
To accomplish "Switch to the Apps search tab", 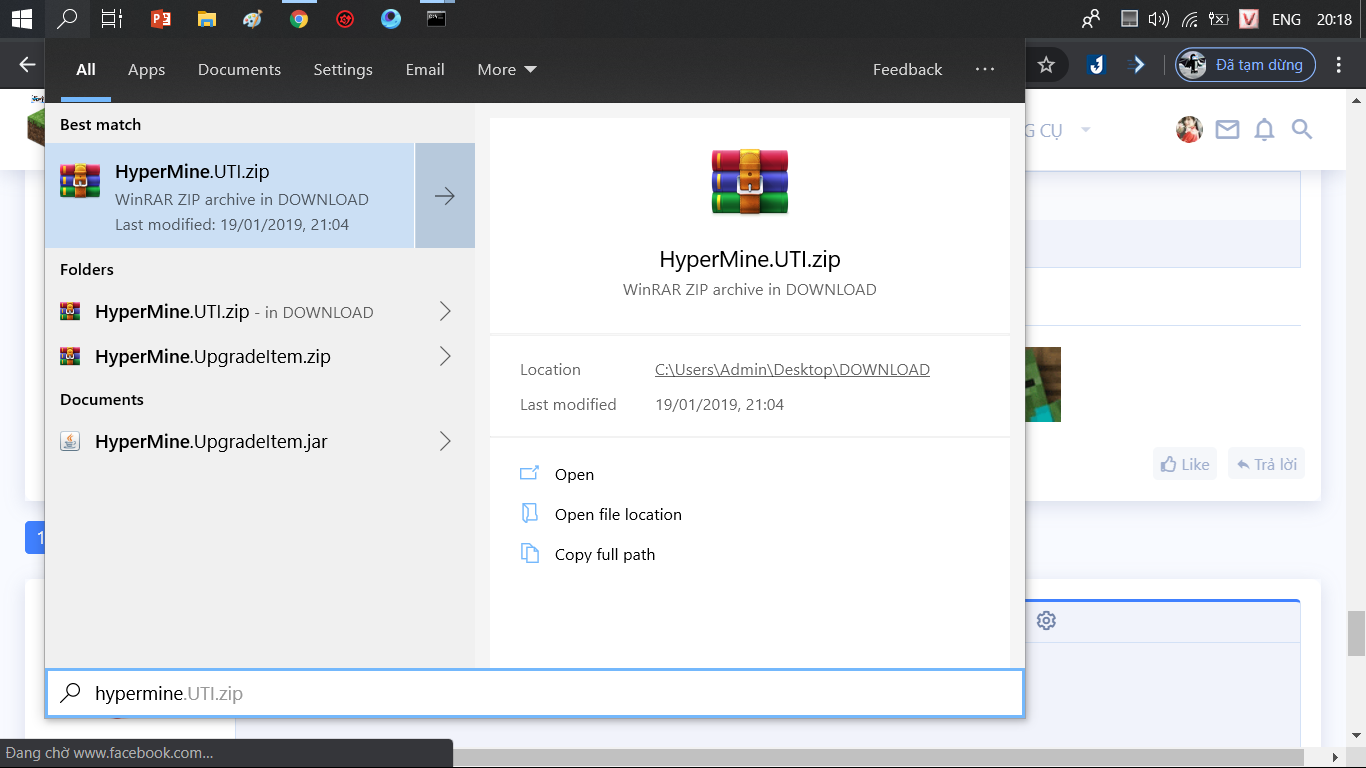I will coord(146,69).
